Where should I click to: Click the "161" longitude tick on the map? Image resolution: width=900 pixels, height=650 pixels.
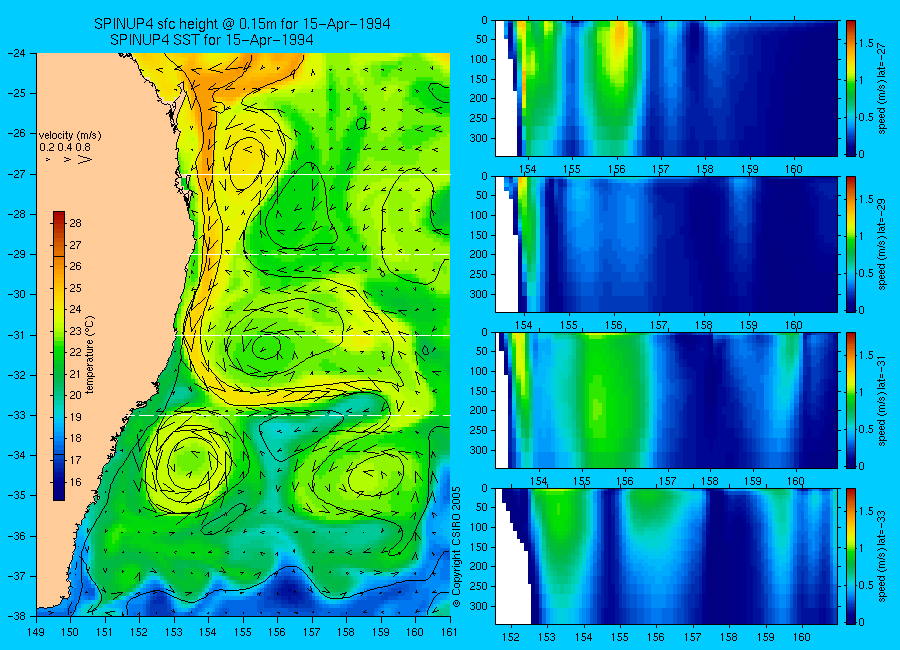(449, 632)
